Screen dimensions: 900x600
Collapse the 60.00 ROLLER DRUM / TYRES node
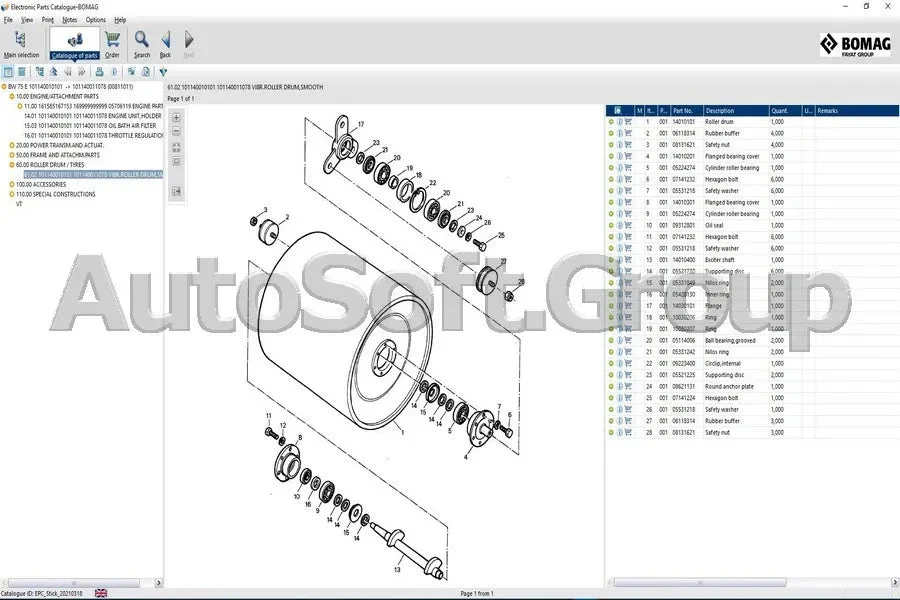click(11, 165)
